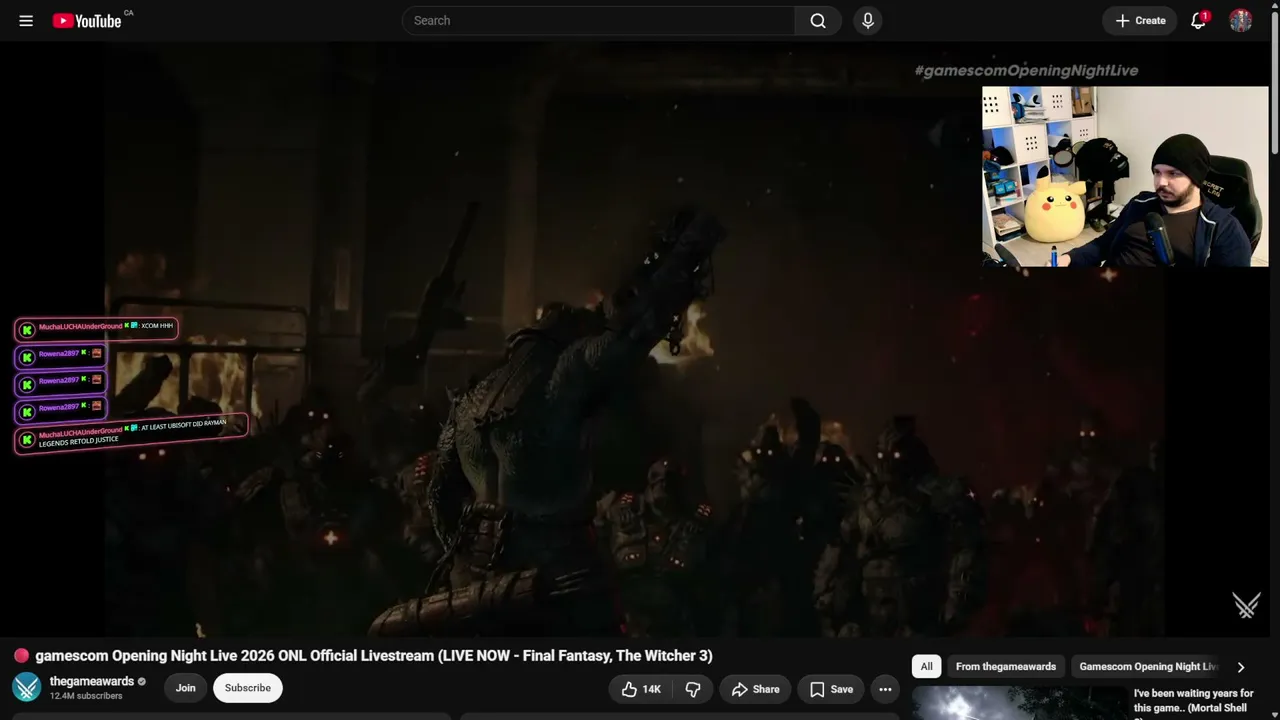Click the verified badge beside thegameawards
Viewport: 1280px width, 720px height.
tap(142, 682)
